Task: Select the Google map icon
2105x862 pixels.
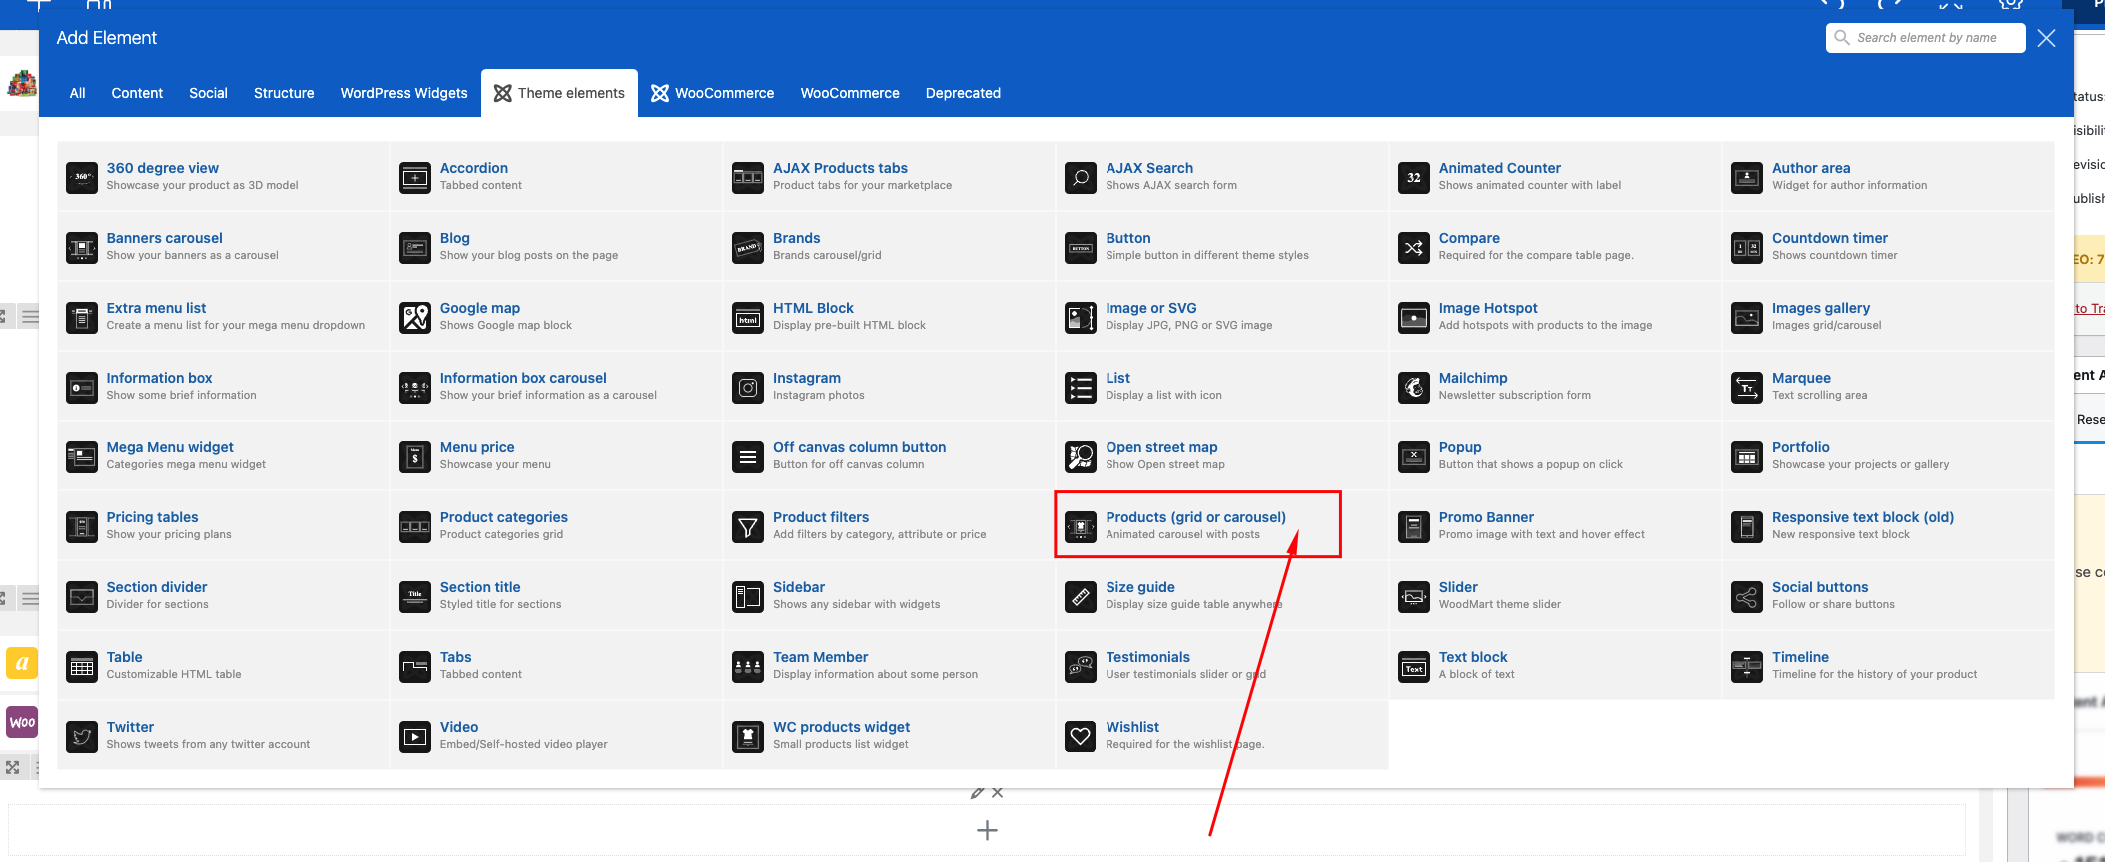Action: pos(415,317)
